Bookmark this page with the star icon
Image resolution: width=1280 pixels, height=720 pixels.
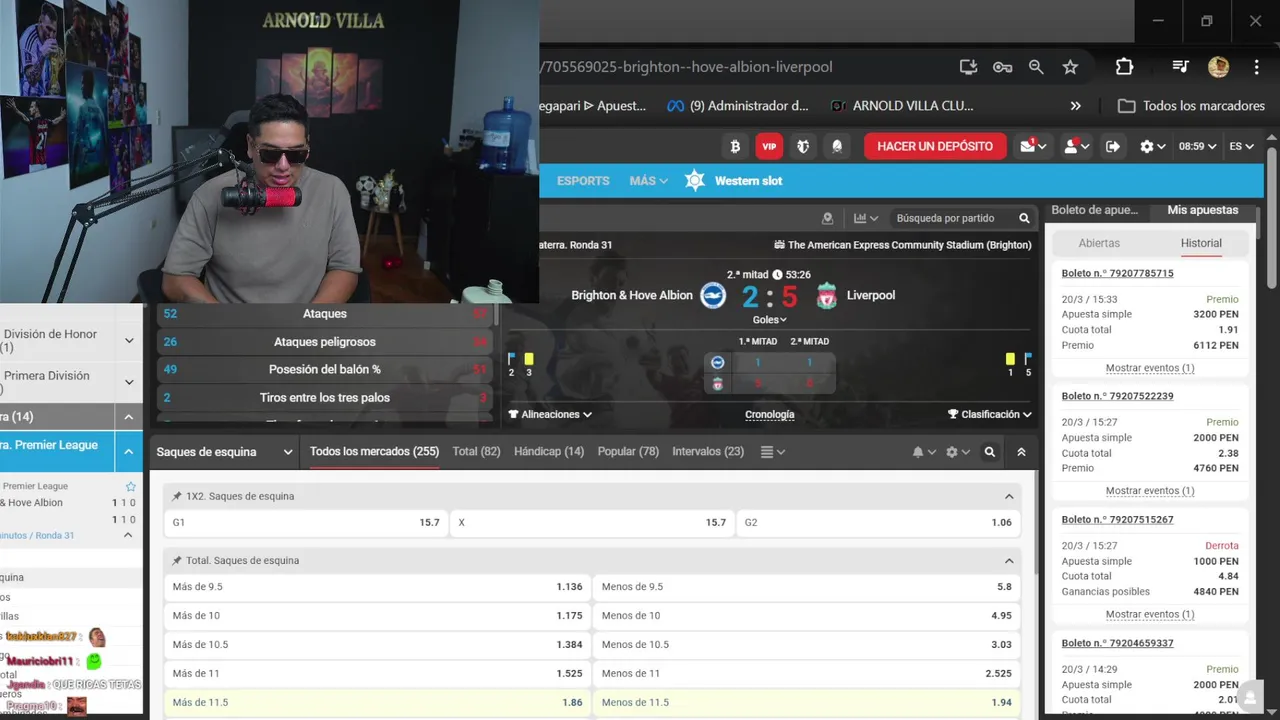[1070, 67]
